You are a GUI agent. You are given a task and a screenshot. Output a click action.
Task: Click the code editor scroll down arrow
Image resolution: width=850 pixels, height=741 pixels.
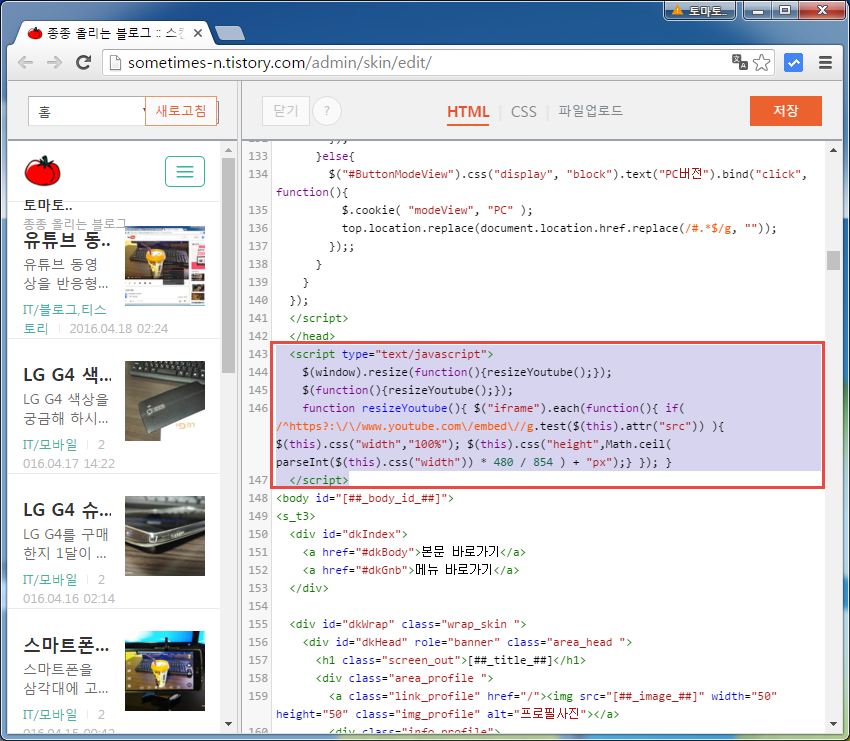click(x=833, y=724)
